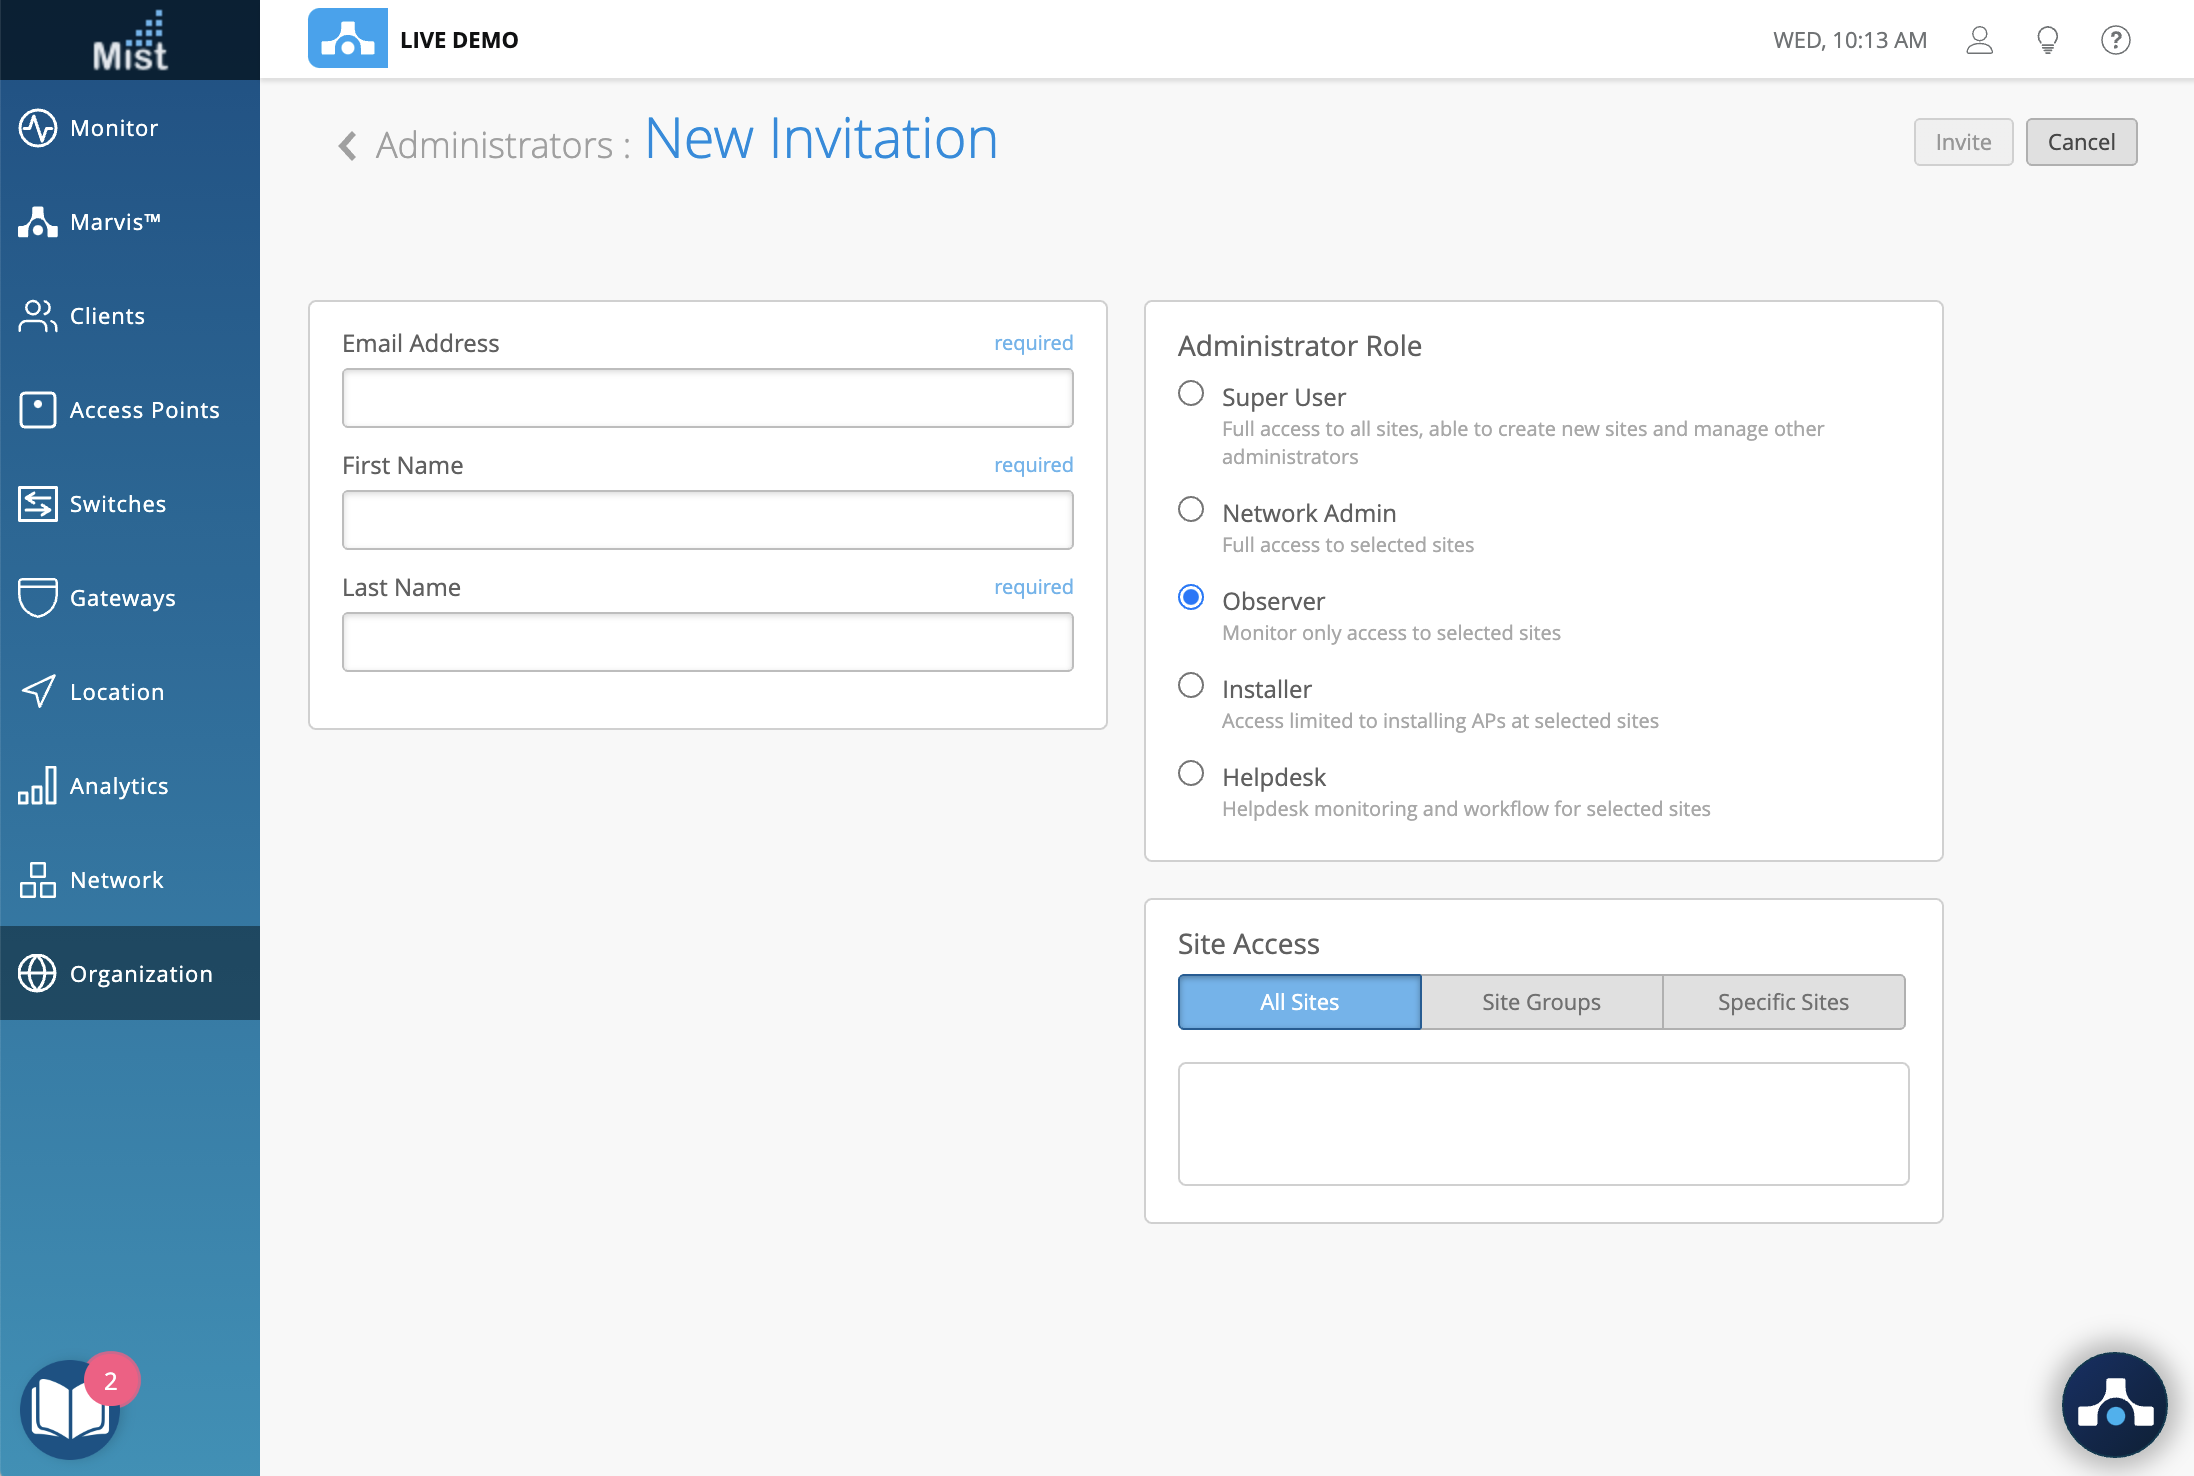Select the Super User role

point(1190,394)
